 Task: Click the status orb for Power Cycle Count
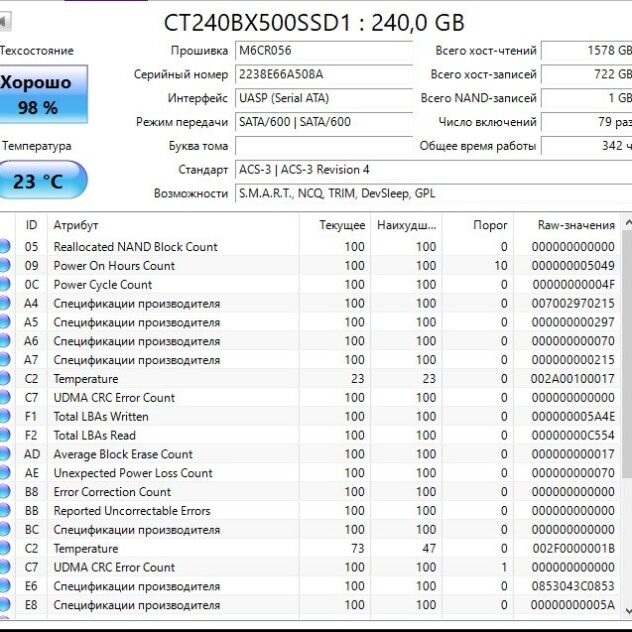pos(4,284)
